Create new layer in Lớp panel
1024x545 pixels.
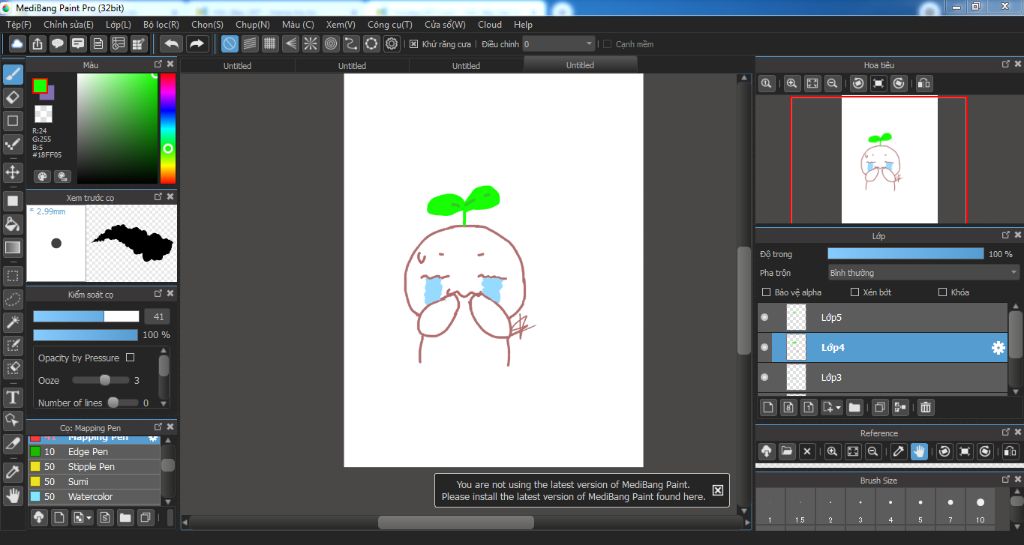[768, 407]
